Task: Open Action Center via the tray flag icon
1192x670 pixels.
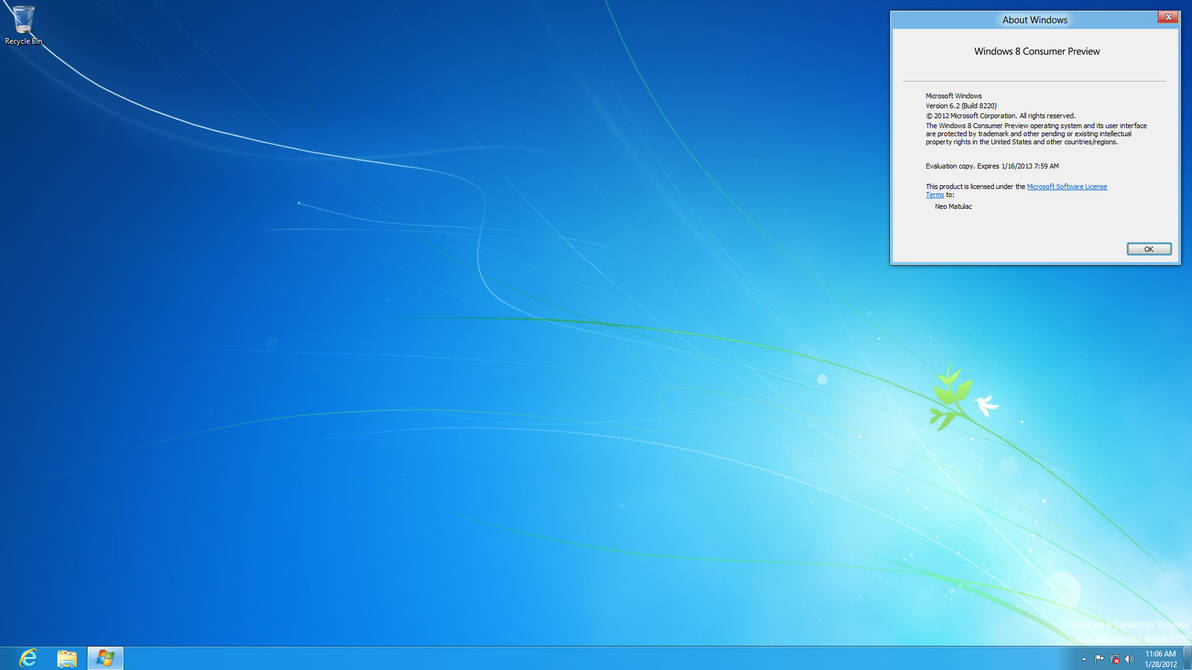Action: click(x=1098, y=659)
